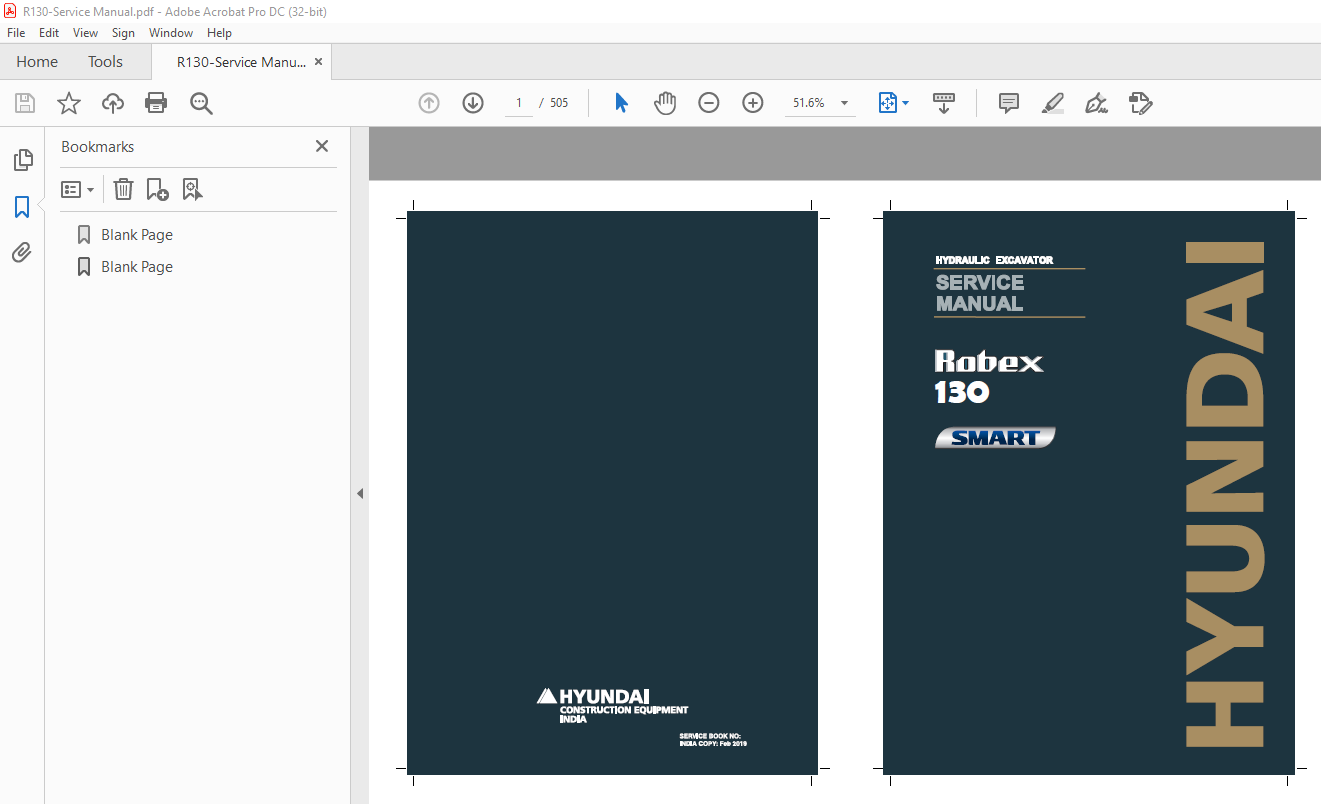
Task: Switch to the Home tab
Action: point(37,62)
